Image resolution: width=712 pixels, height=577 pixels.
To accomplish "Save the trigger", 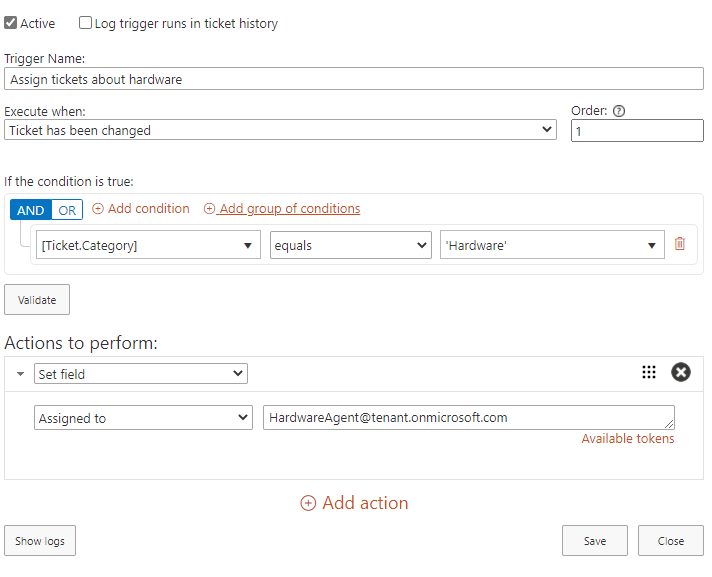I will coord(595,541).
